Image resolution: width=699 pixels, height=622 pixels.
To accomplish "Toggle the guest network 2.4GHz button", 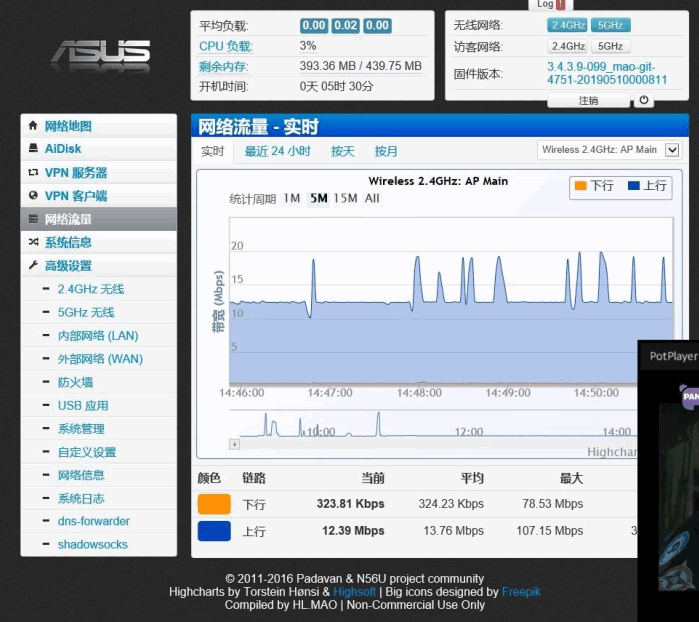I will [567, 46].
